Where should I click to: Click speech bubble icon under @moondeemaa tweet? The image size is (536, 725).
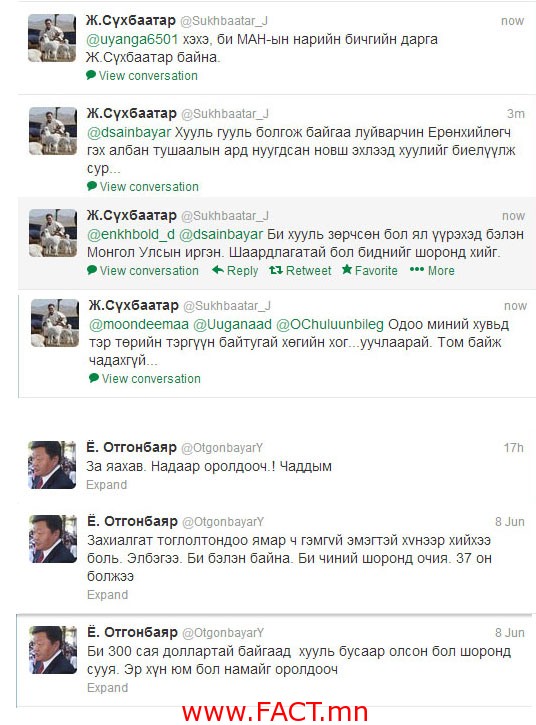coord(94,378)
